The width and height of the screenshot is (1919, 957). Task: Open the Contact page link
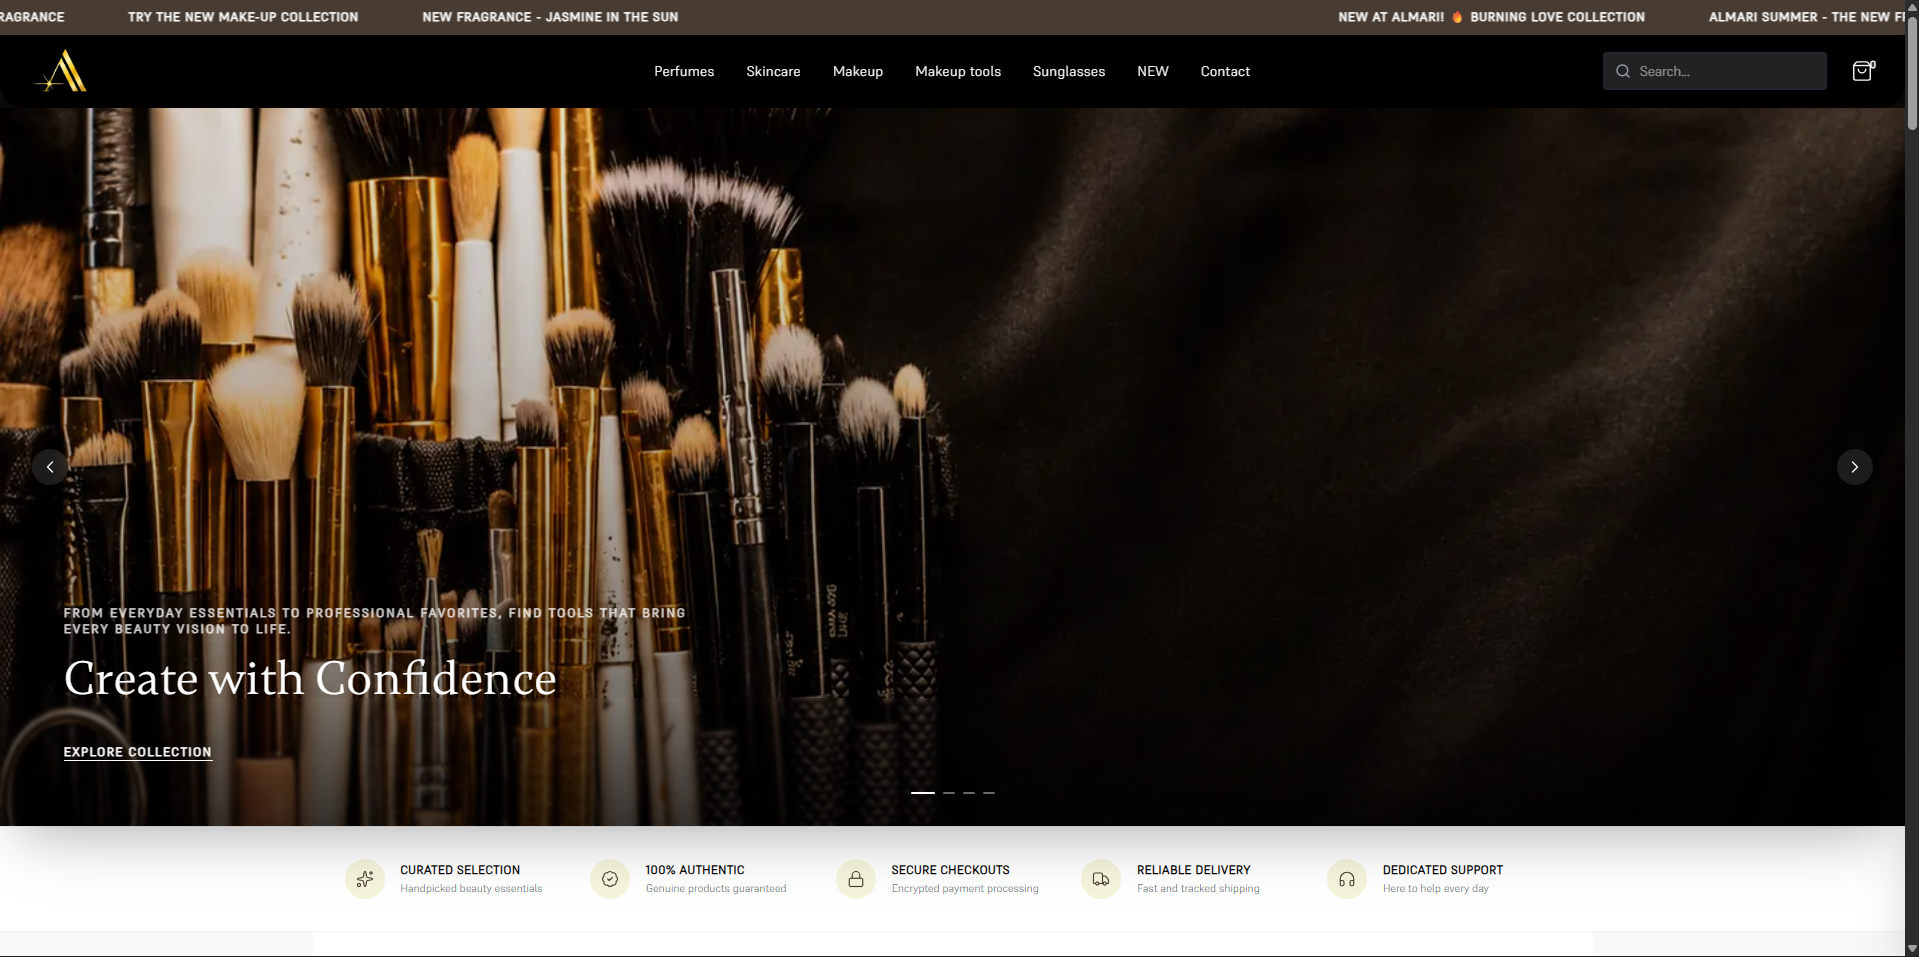tap(1225, 72)
